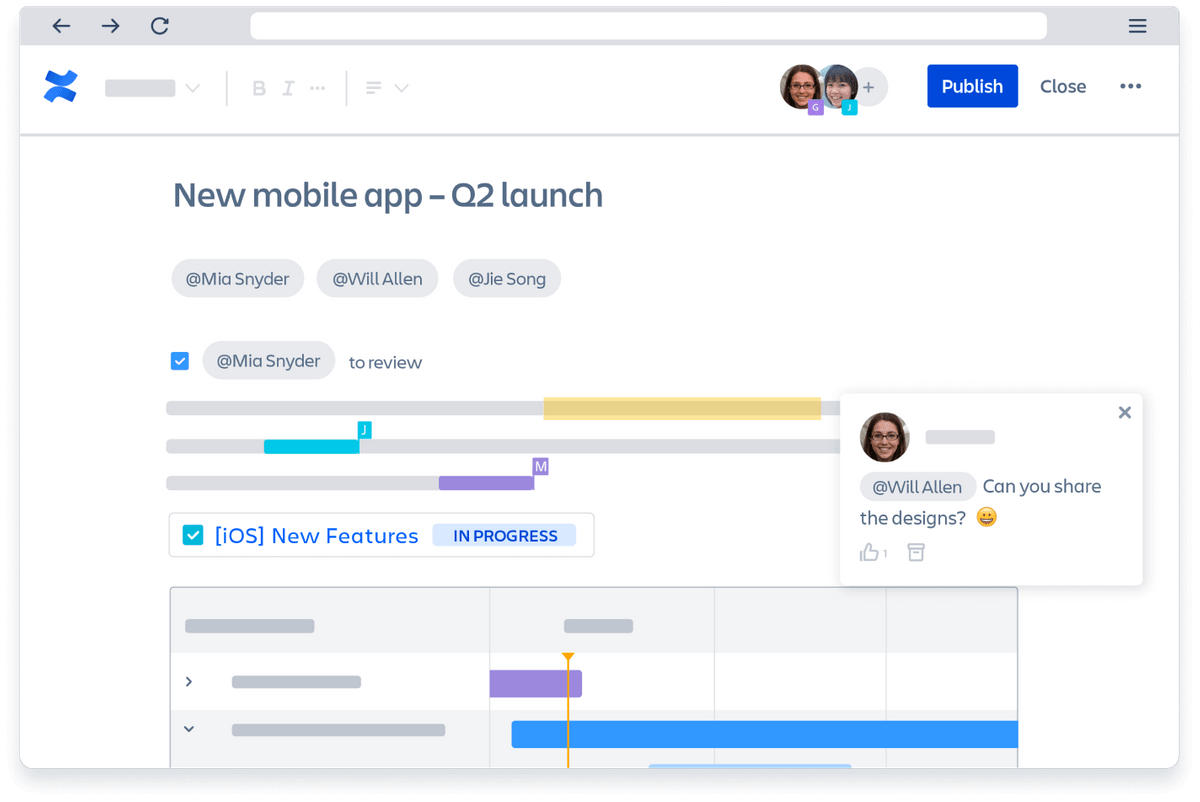Collapse the second expanded roadmap row
Viewport: 1200px width, 802px height.
point(189,730)
